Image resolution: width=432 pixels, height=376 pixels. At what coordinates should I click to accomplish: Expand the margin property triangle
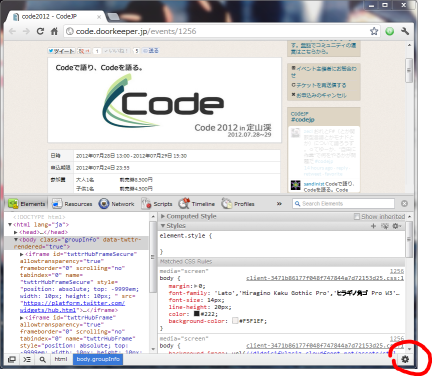pyautogui.click(x=196, y=286)
